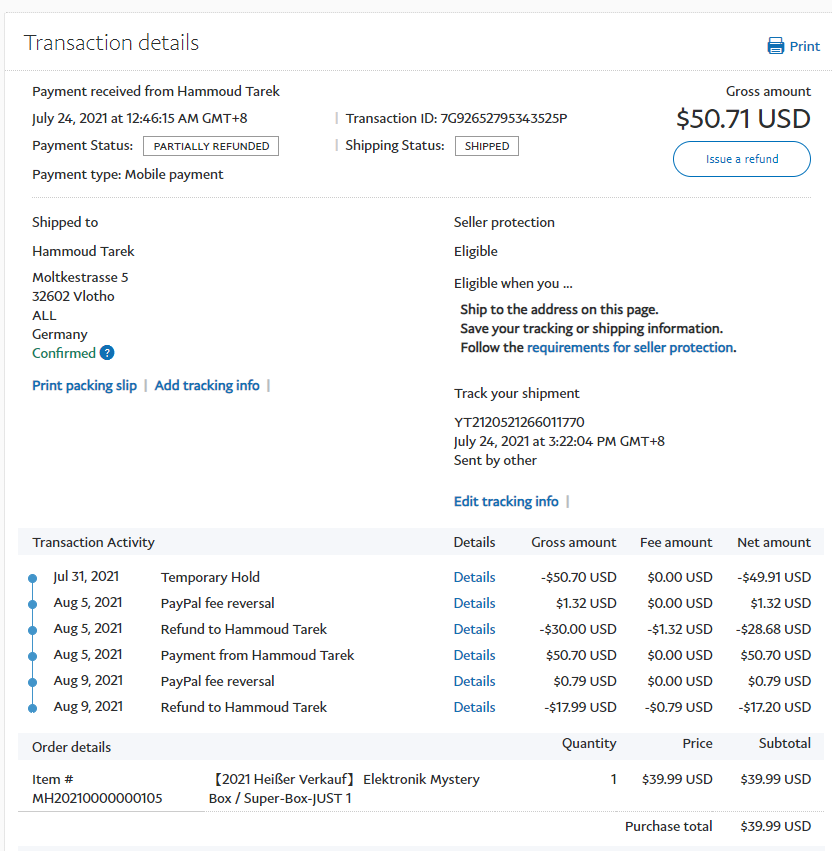Click the SHIPPED status badge
Screen dimensions: 832x851
point(487,146)
